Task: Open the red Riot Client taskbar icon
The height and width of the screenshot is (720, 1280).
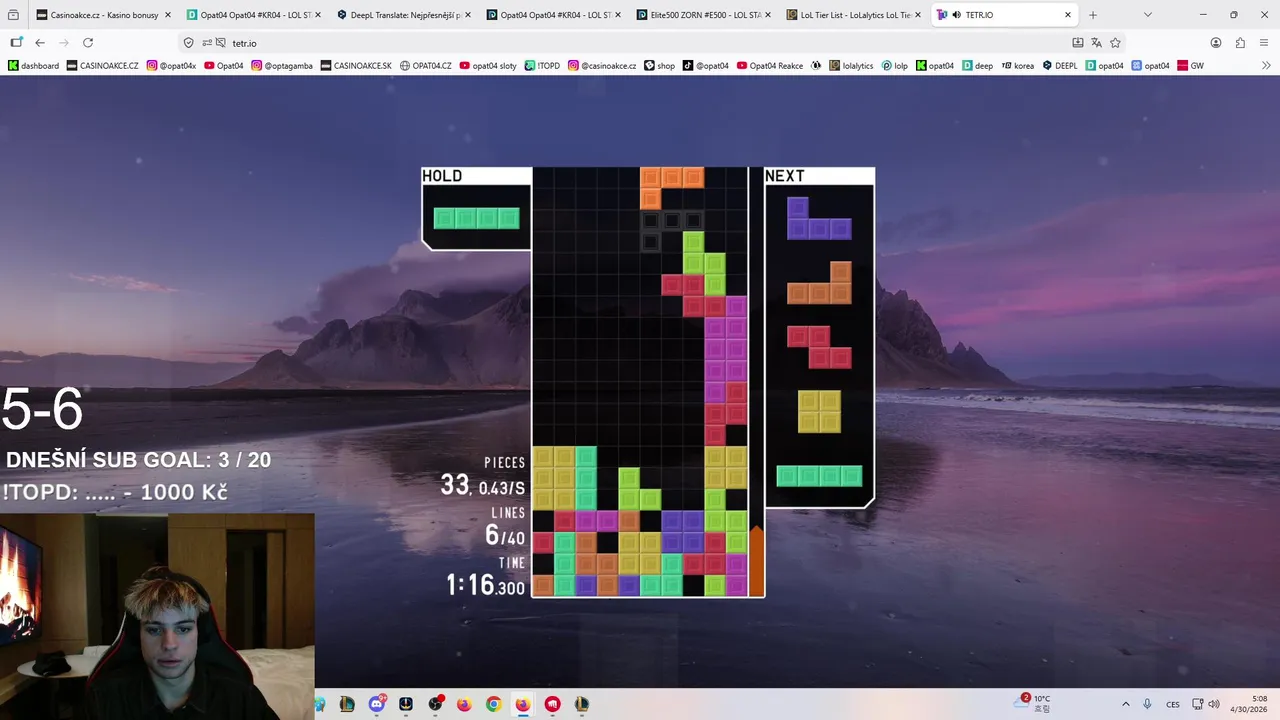Action: coord(552,704)
